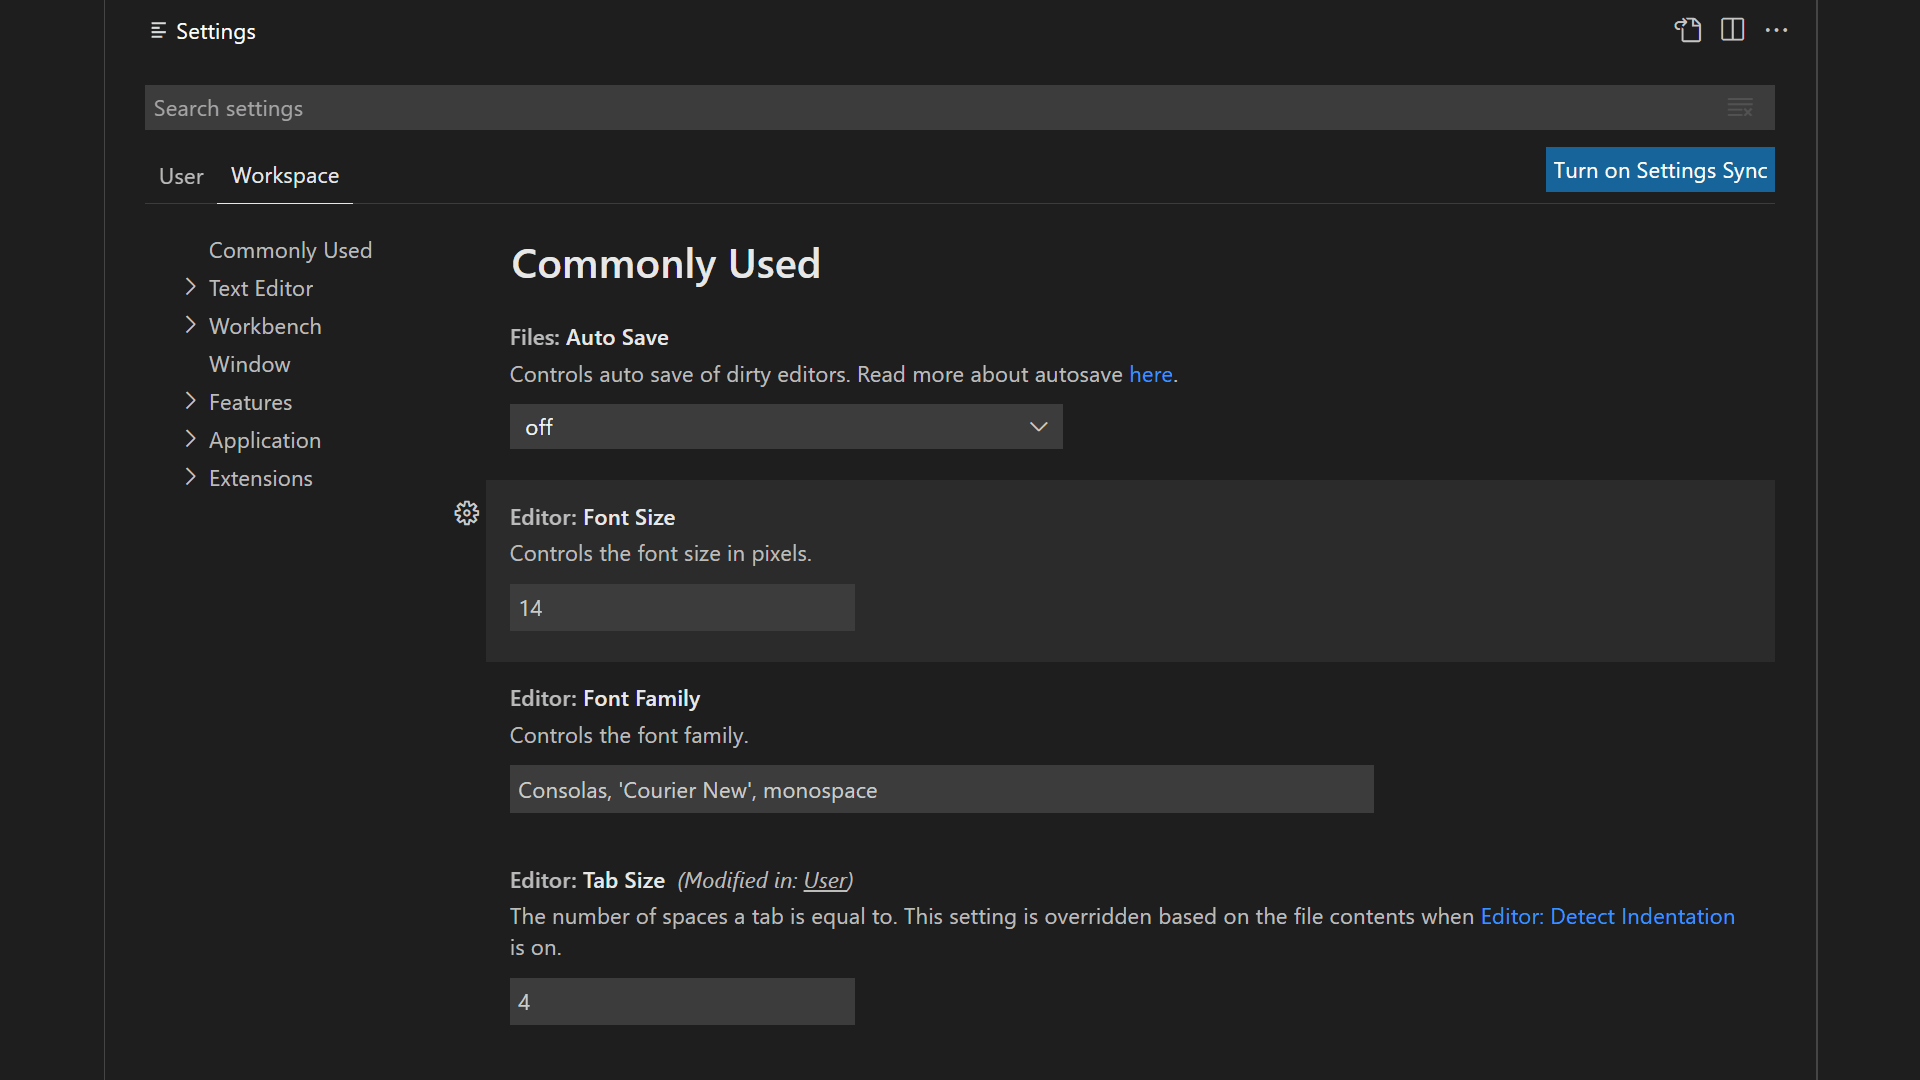The image size is (1920, 1080).
Task: Open the Settings JSON icon in top right
Action: coord(1688,30)
